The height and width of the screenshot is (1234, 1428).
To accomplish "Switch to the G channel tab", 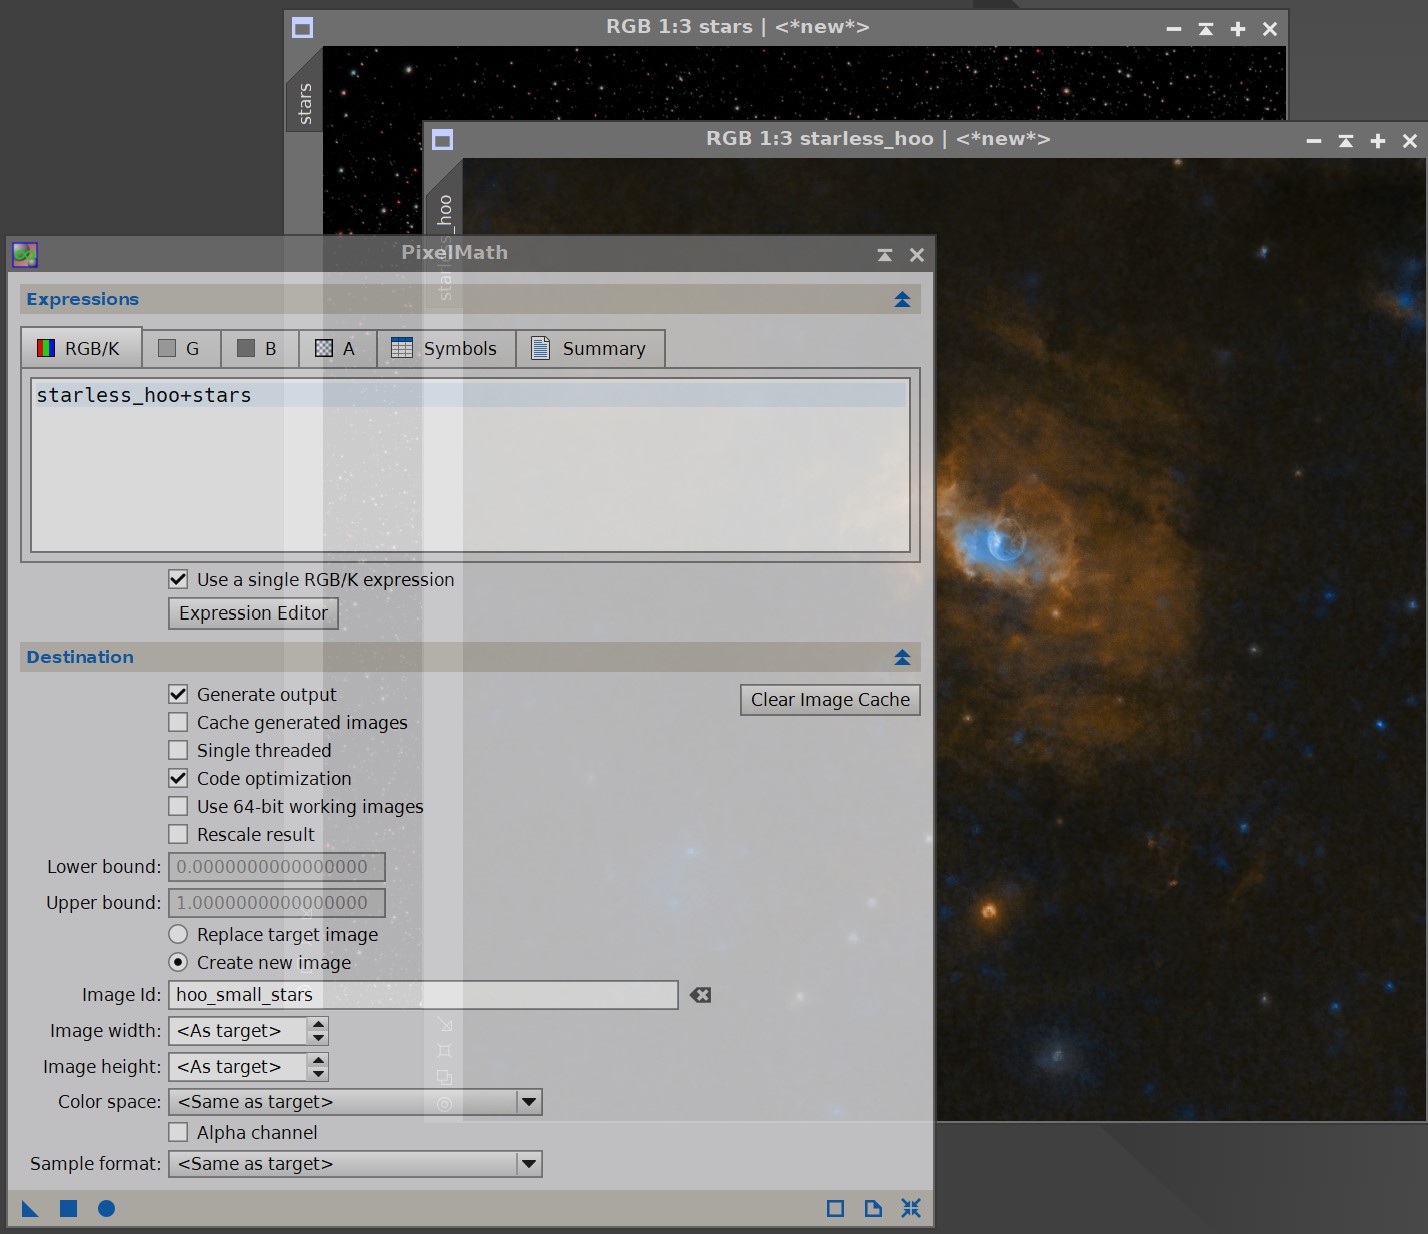I will click(181, 348).
